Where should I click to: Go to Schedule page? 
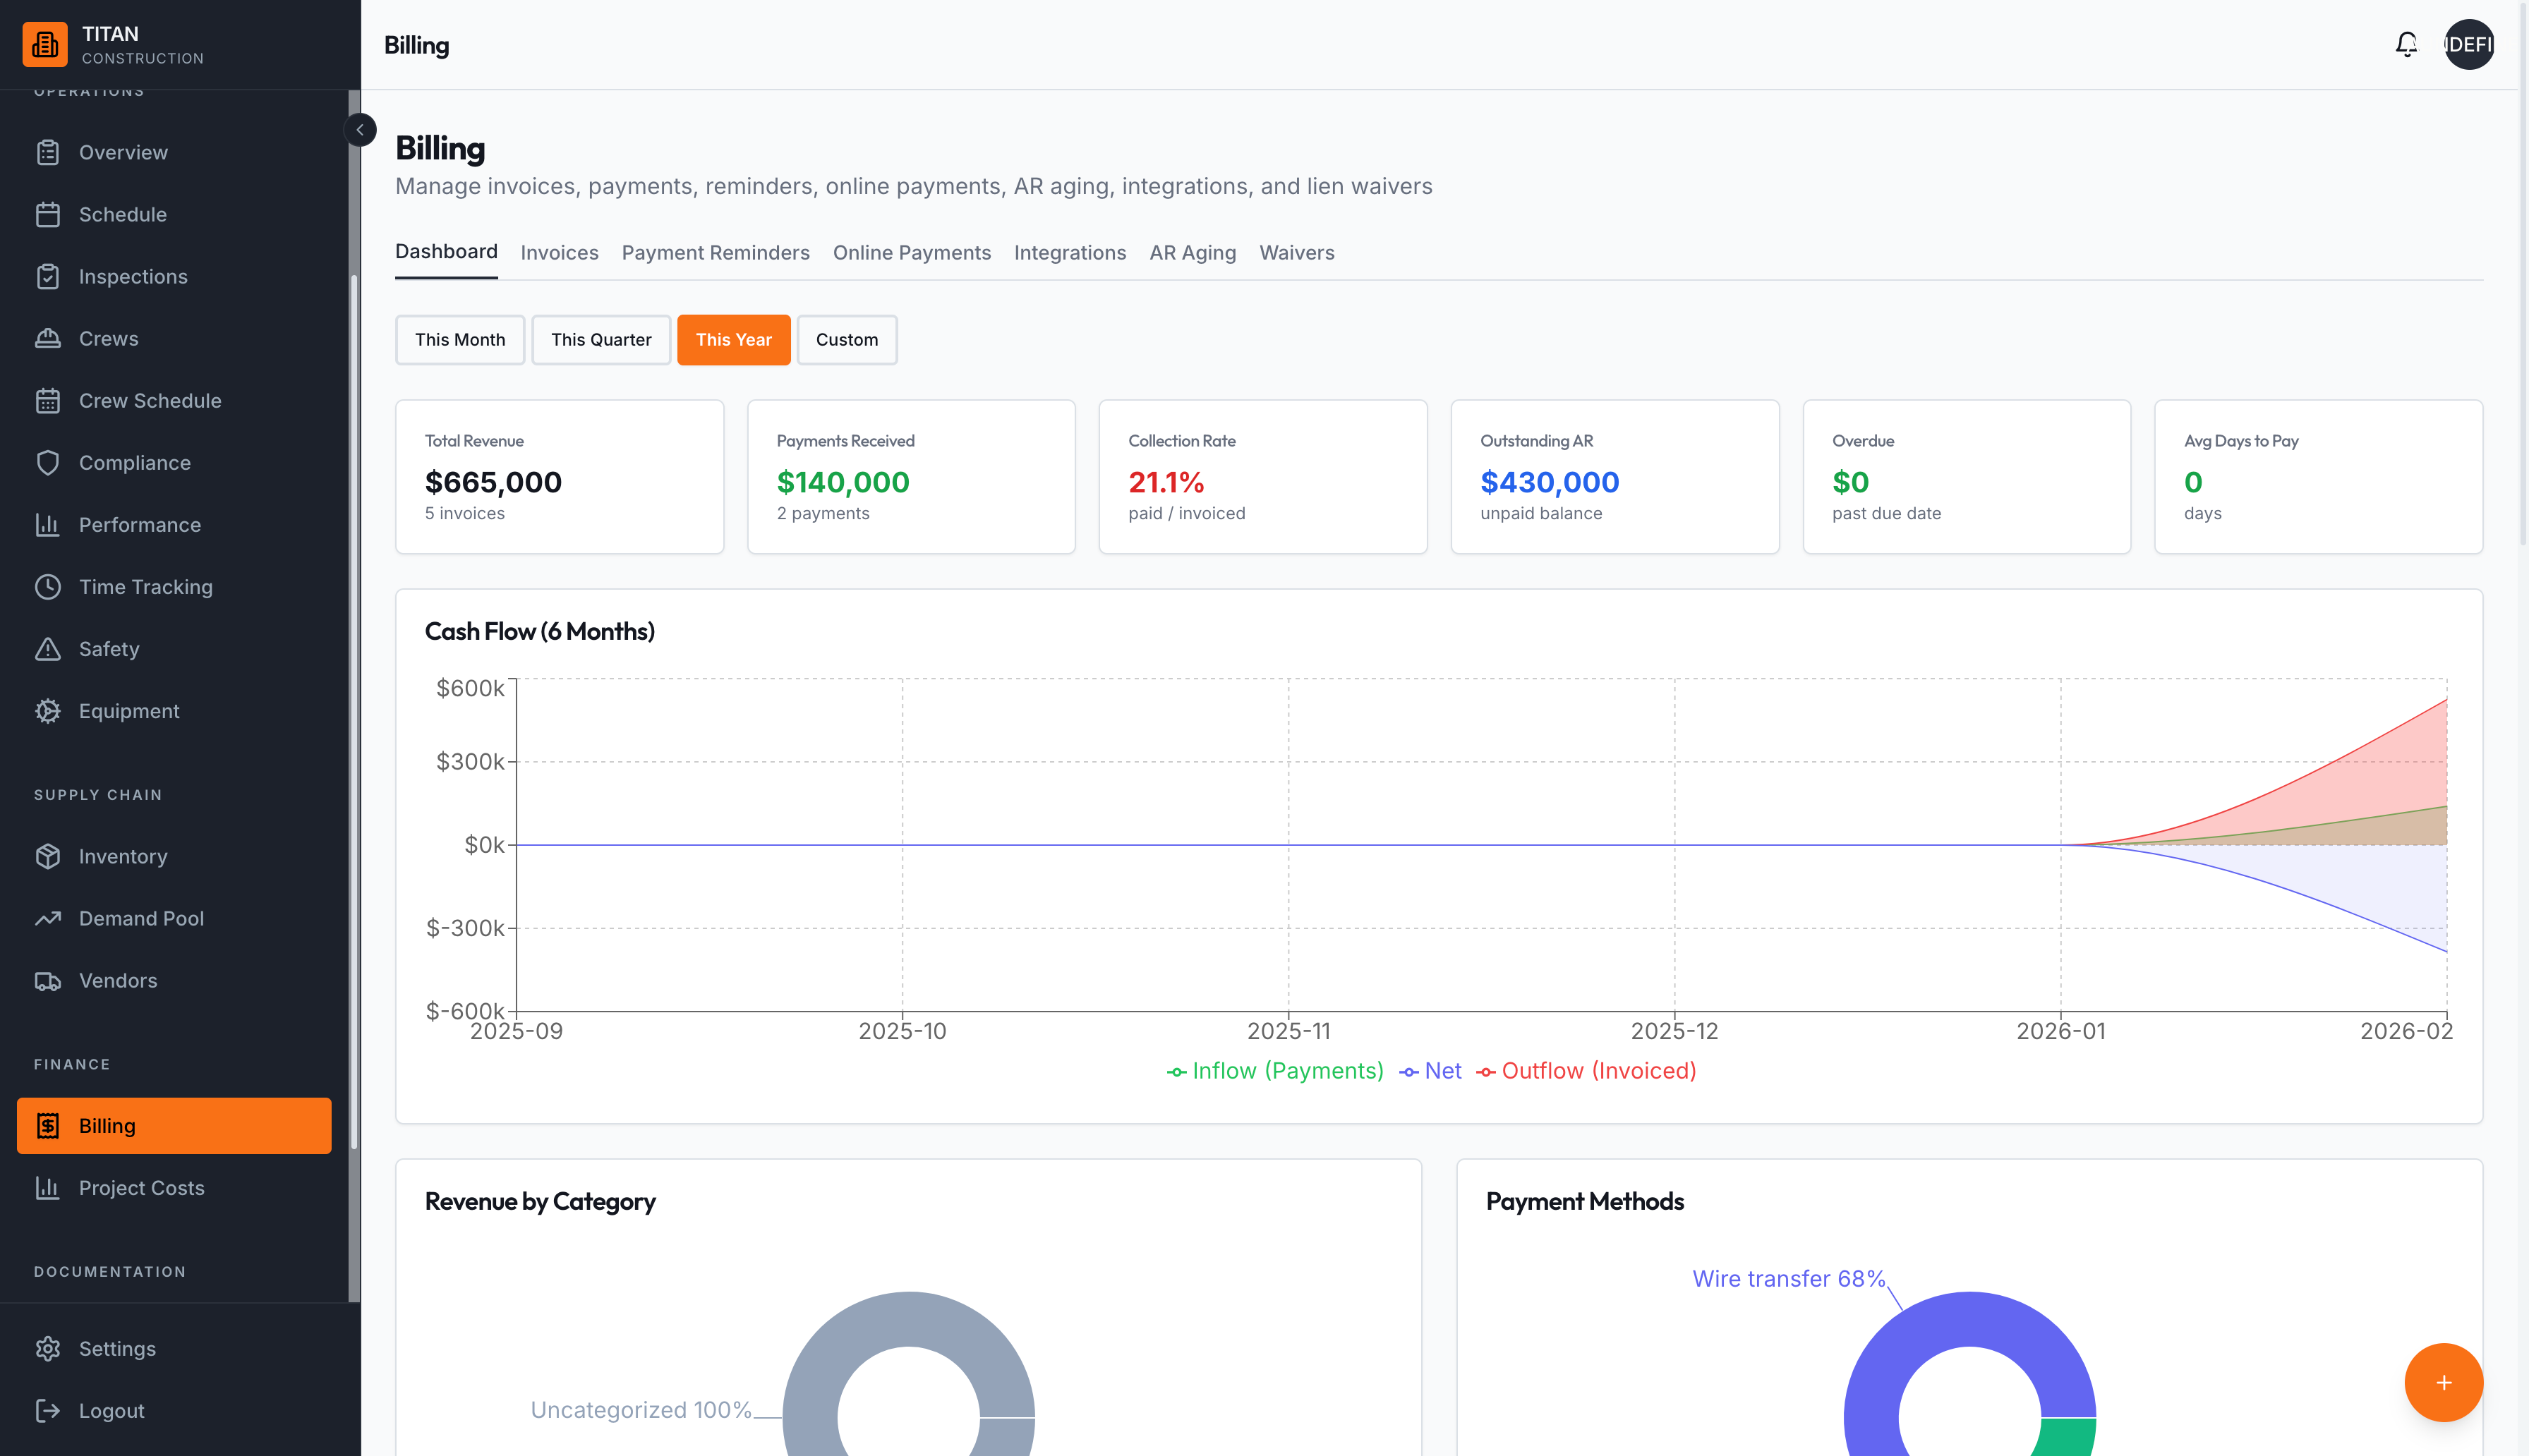(x=174, y=215)
